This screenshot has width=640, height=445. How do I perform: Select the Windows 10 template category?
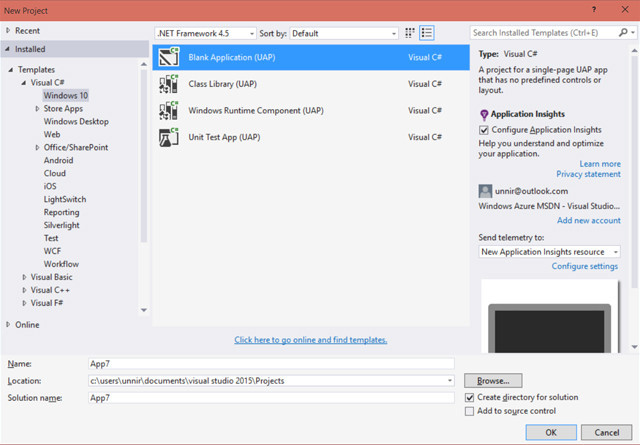tap(66, 96)
